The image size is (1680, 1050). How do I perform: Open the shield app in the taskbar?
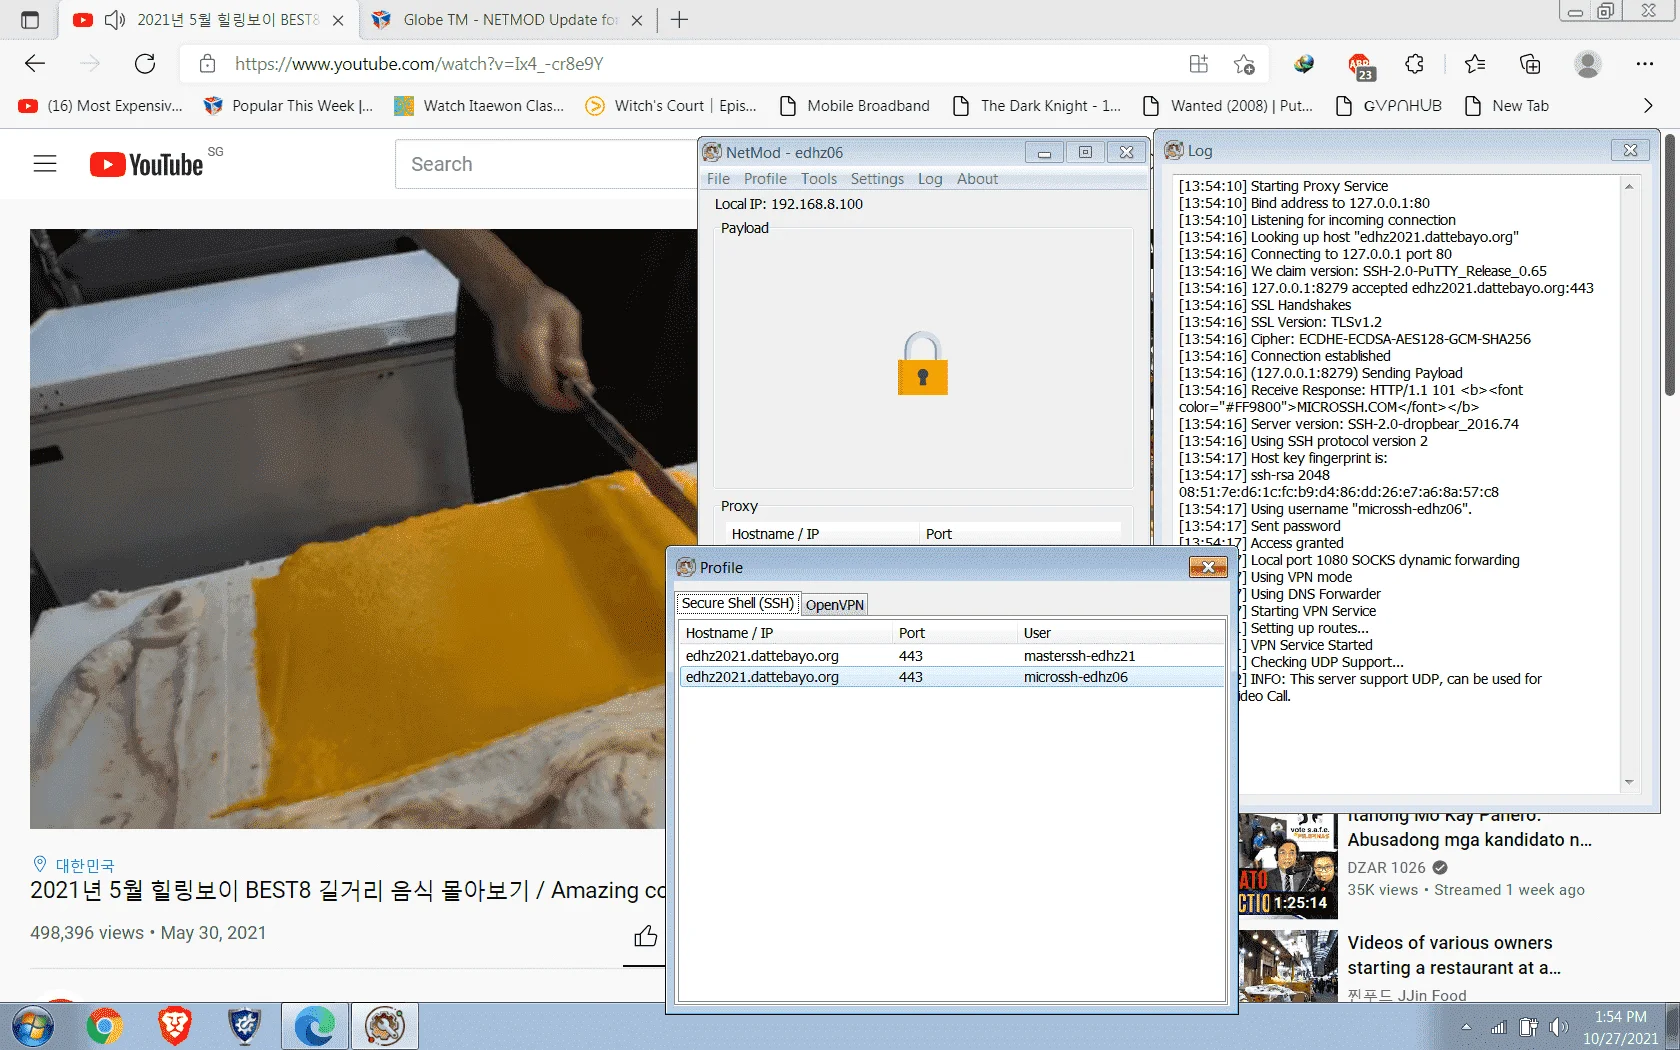pos(245,1027)
